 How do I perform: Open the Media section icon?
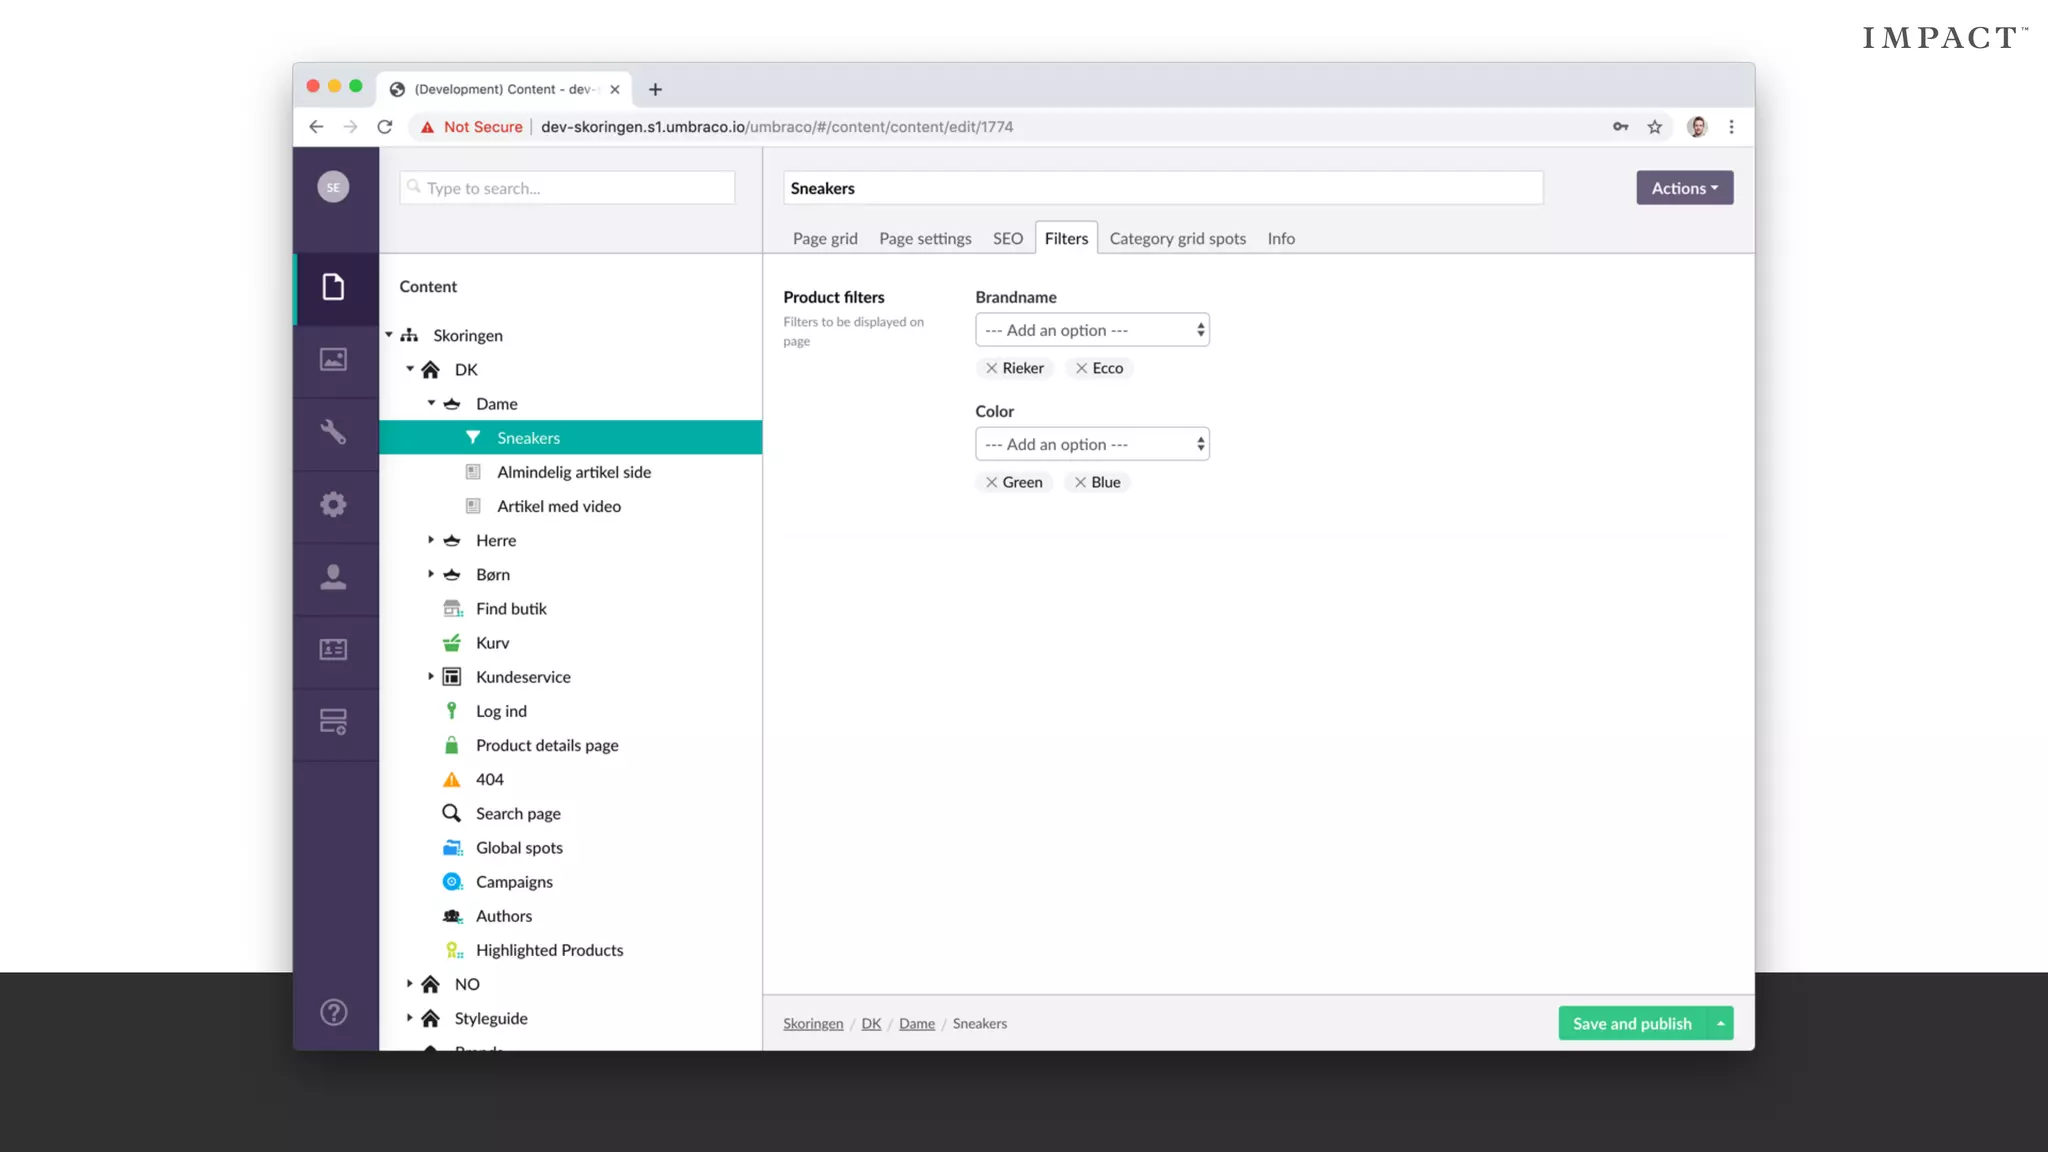point(333,360)
